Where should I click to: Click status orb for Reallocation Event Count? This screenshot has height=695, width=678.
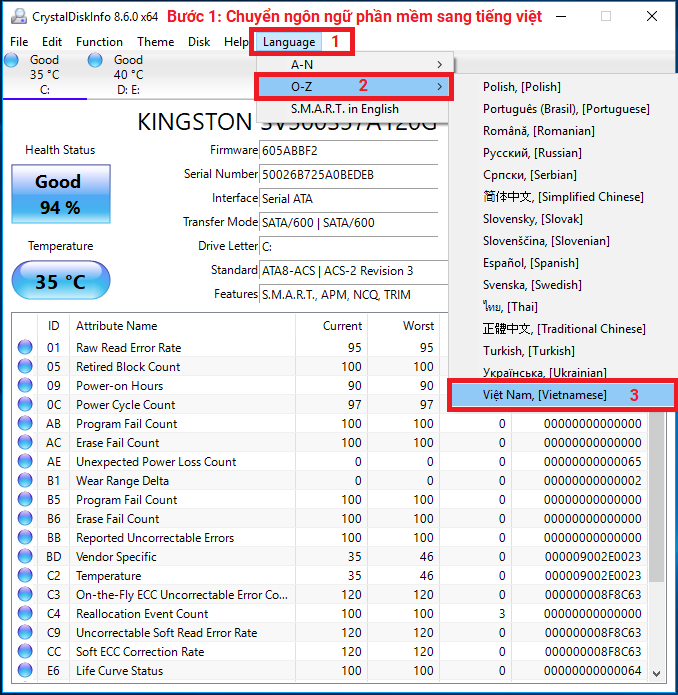tap(25, 613)
